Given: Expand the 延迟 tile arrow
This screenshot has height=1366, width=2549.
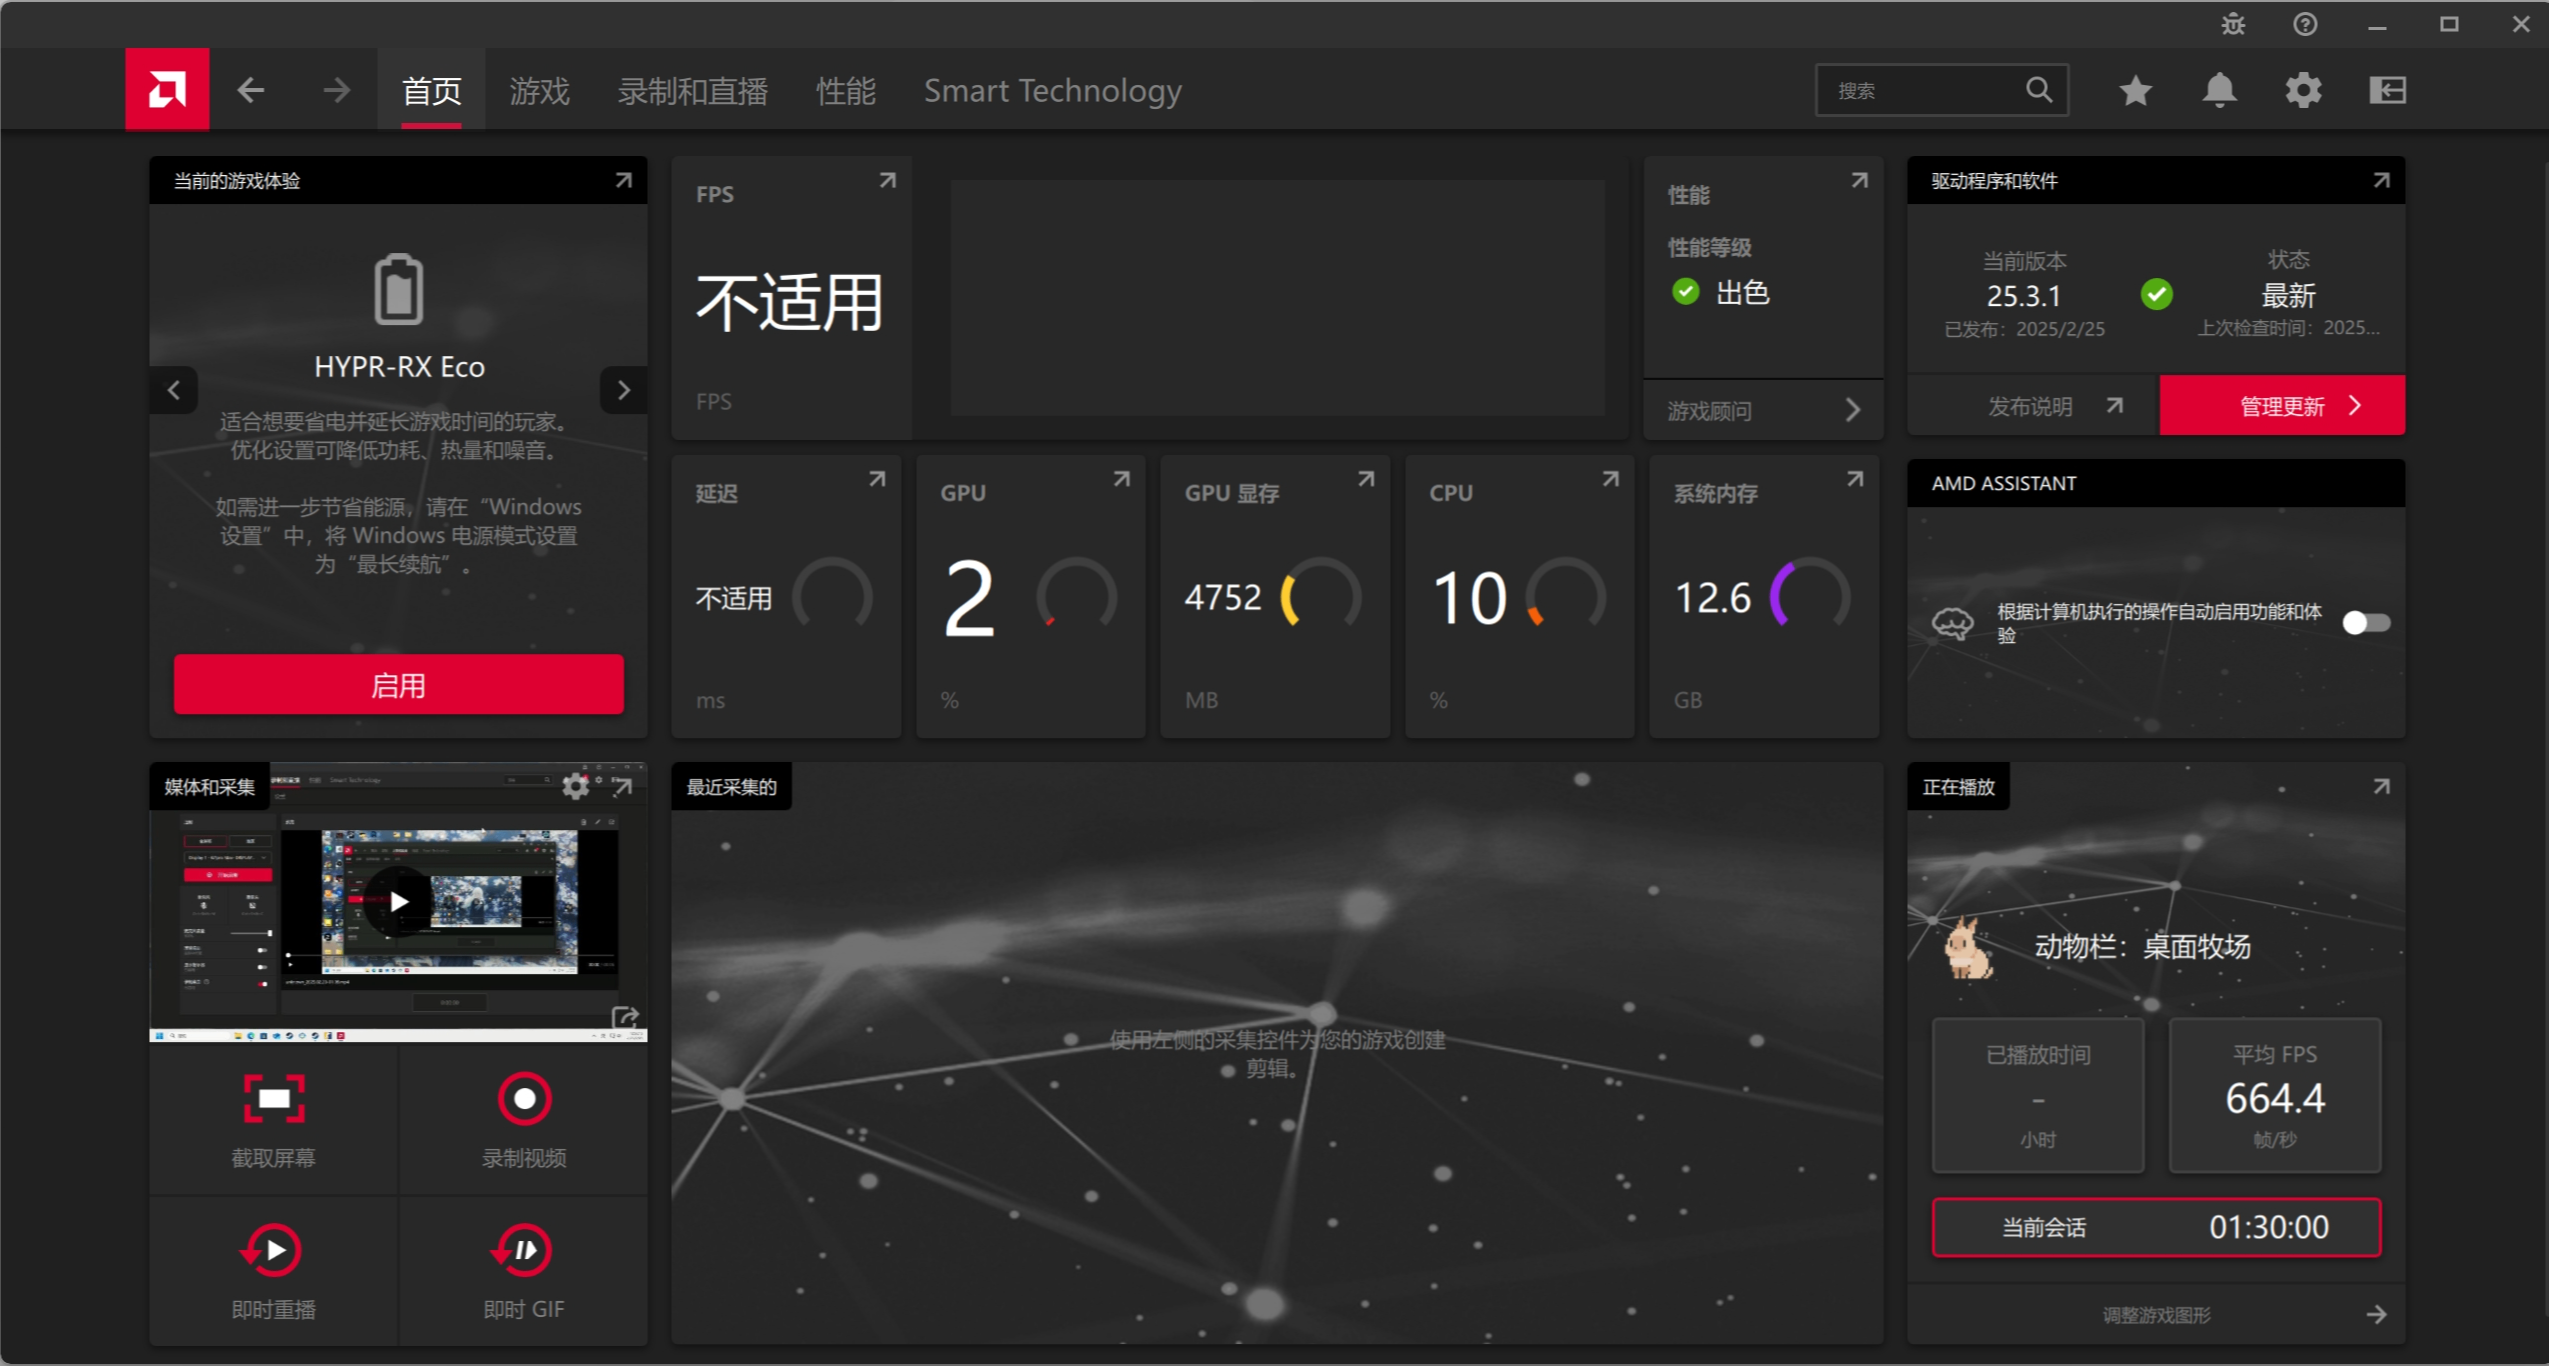Looking at the screenshot, I should click(x=877, y=480).
